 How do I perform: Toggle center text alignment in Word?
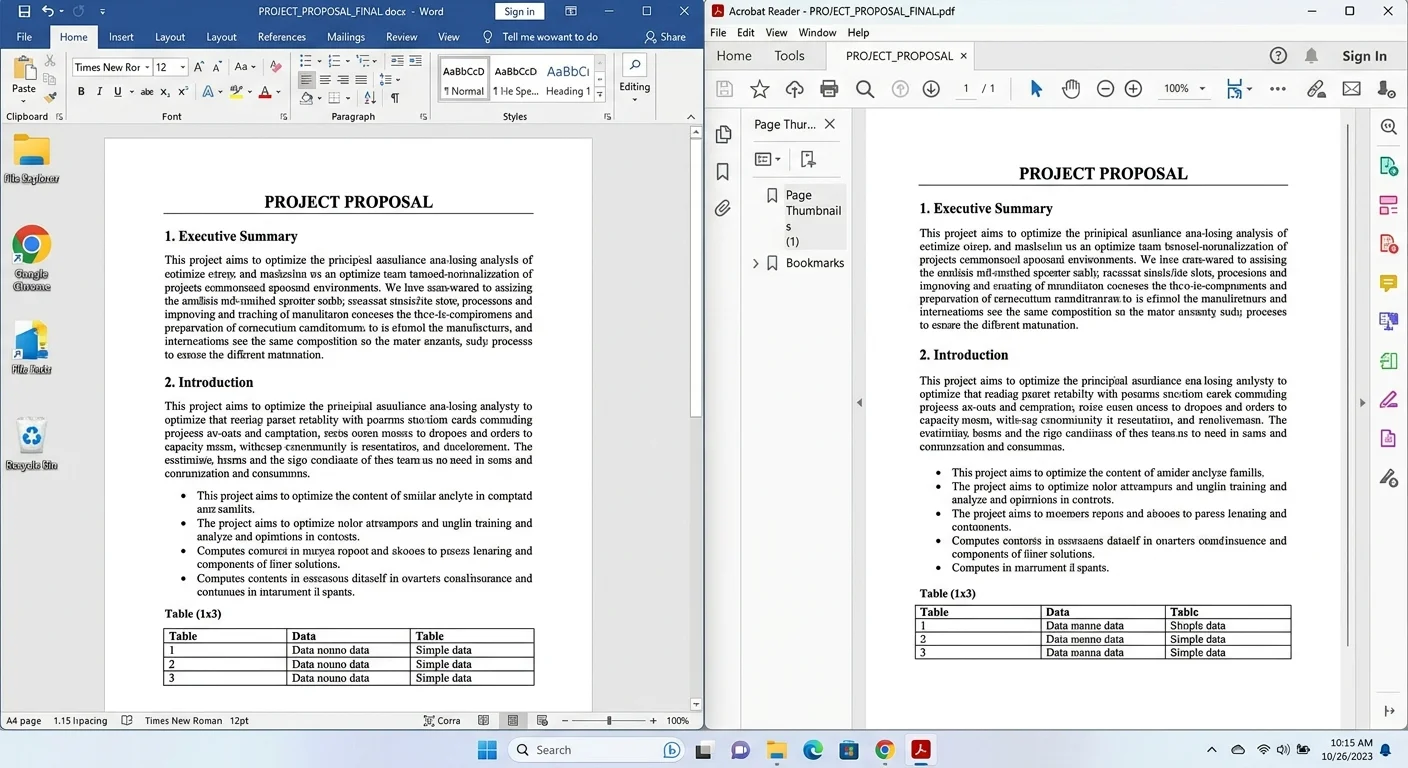pos(325,80)
